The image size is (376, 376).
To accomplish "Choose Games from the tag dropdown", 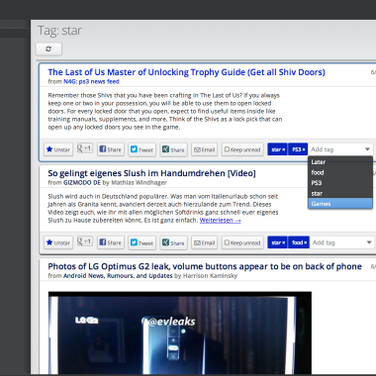I will tap(340, 203).
